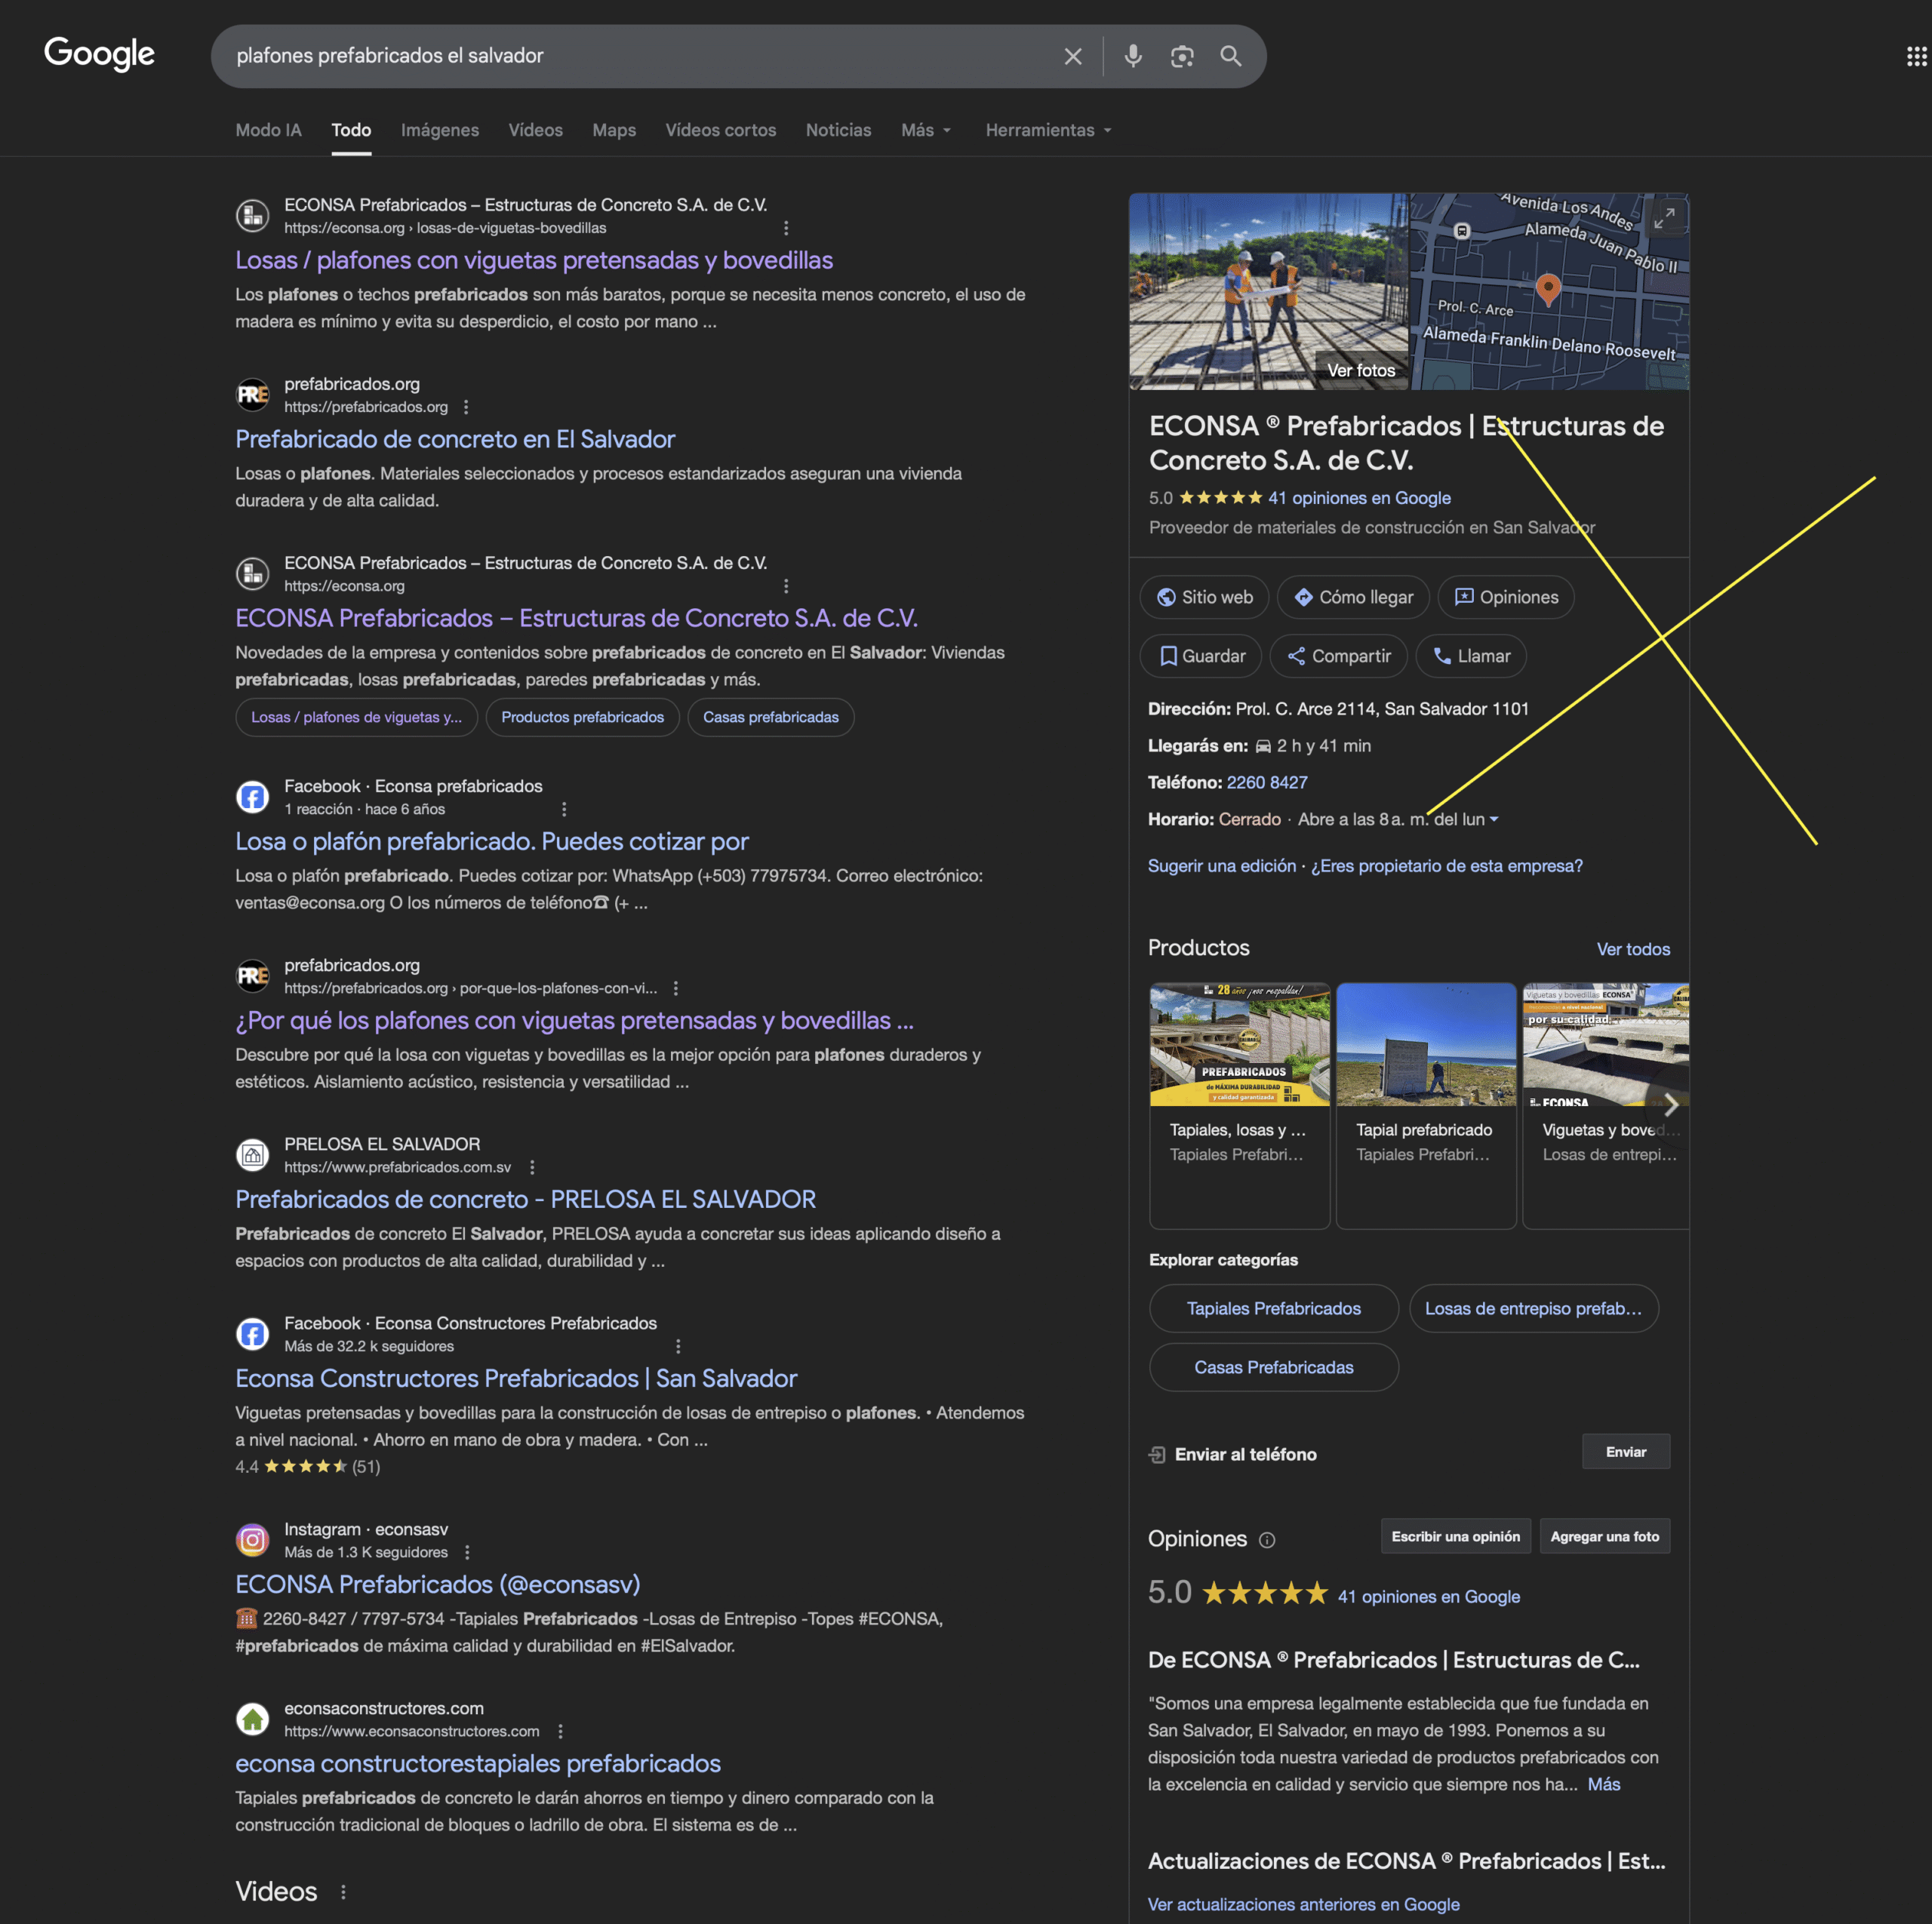Click the Sitio web button
This screenshot has height=1924, width=1932.
pos(1204,597)
